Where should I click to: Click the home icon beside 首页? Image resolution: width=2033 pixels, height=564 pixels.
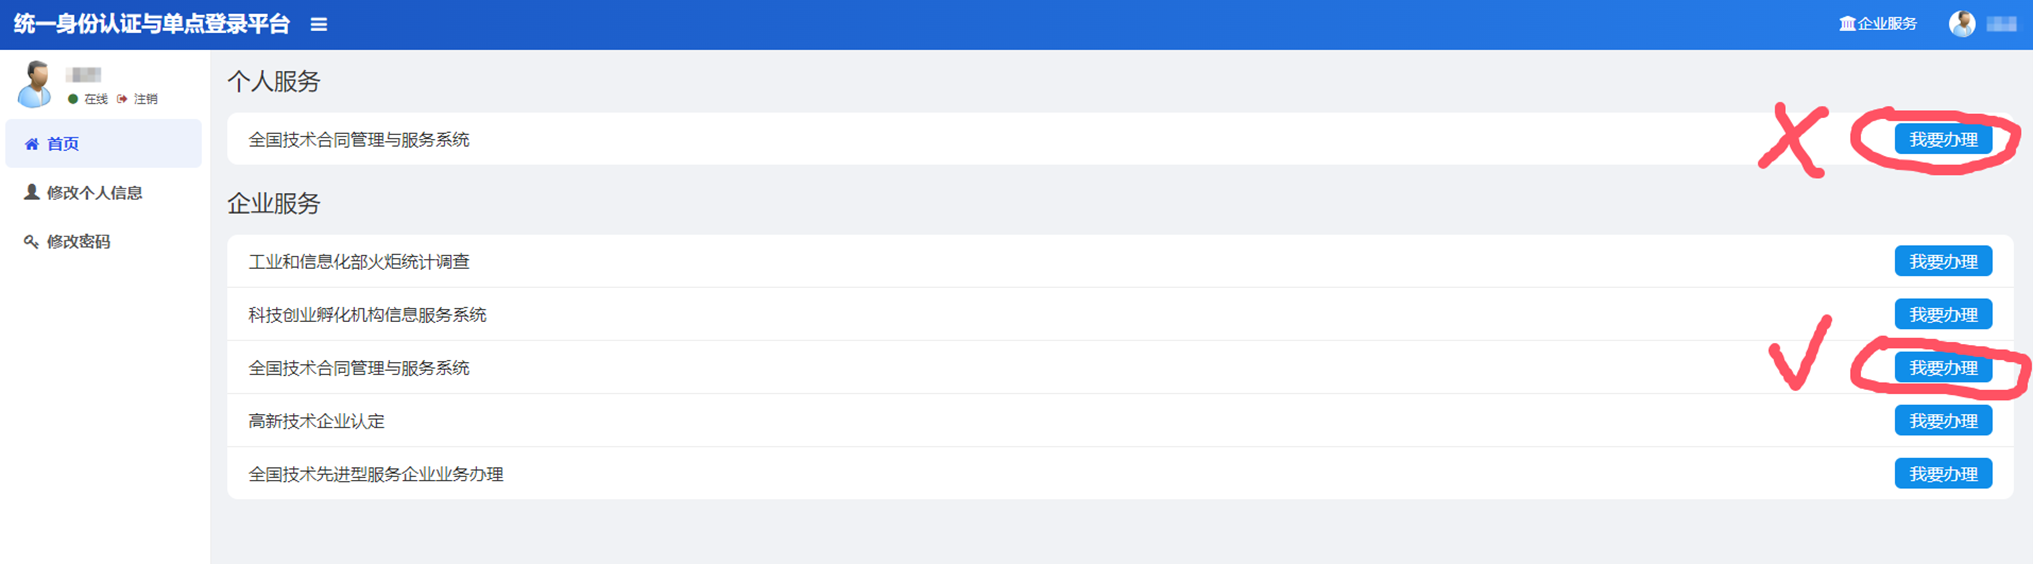32,144
